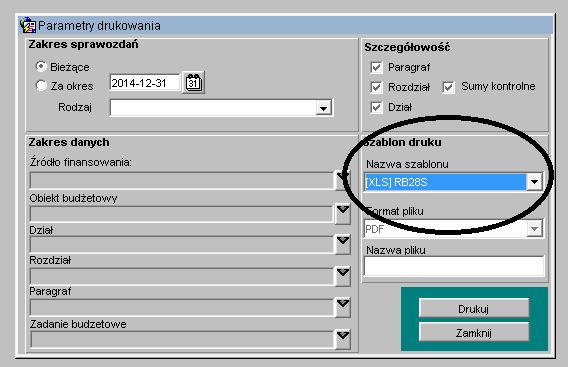The image size is (568, 367).
Task: Expand the Rozdział dropdown arrow in Zakres danych
Action: click(343, 276)
